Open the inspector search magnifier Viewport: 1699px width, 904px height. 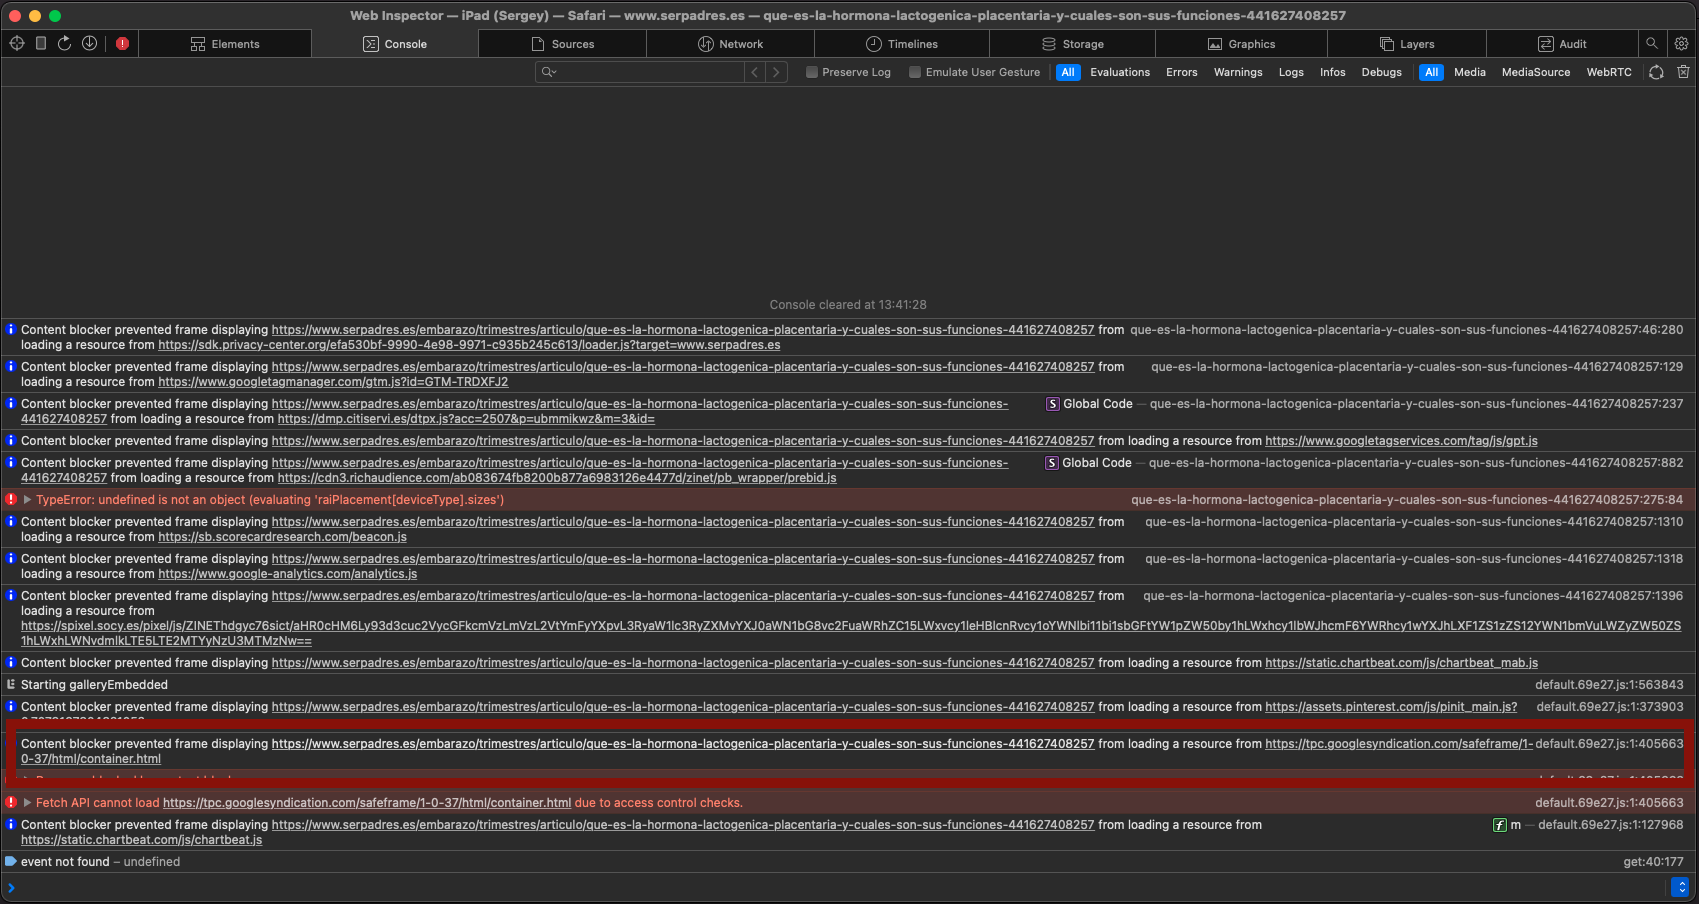point(1652,43)
